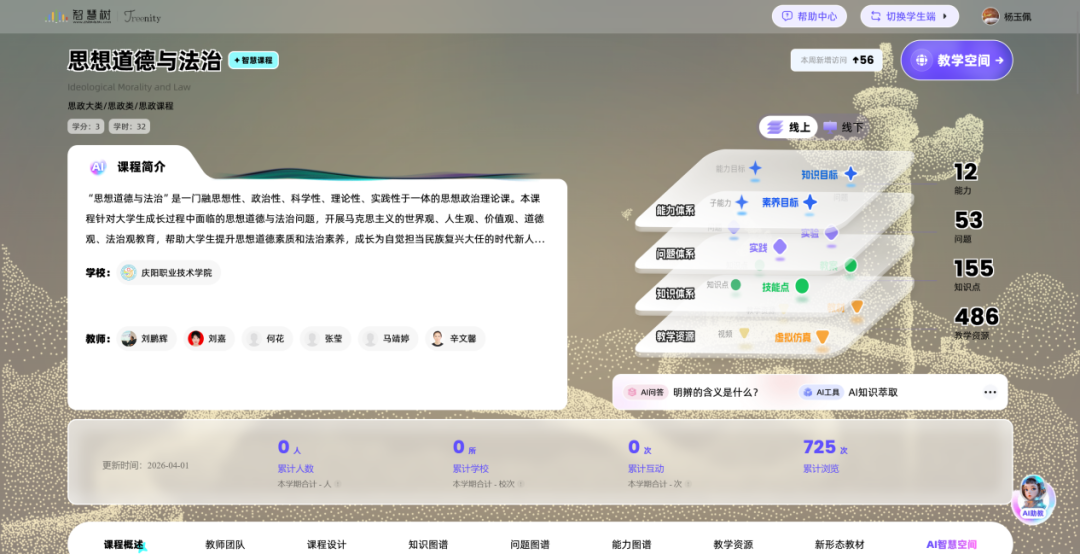The width and height of the screenshot is (1080, 554).
Task: Click info icon next to 本学期合计 - 校次
Action: (521, 484)
